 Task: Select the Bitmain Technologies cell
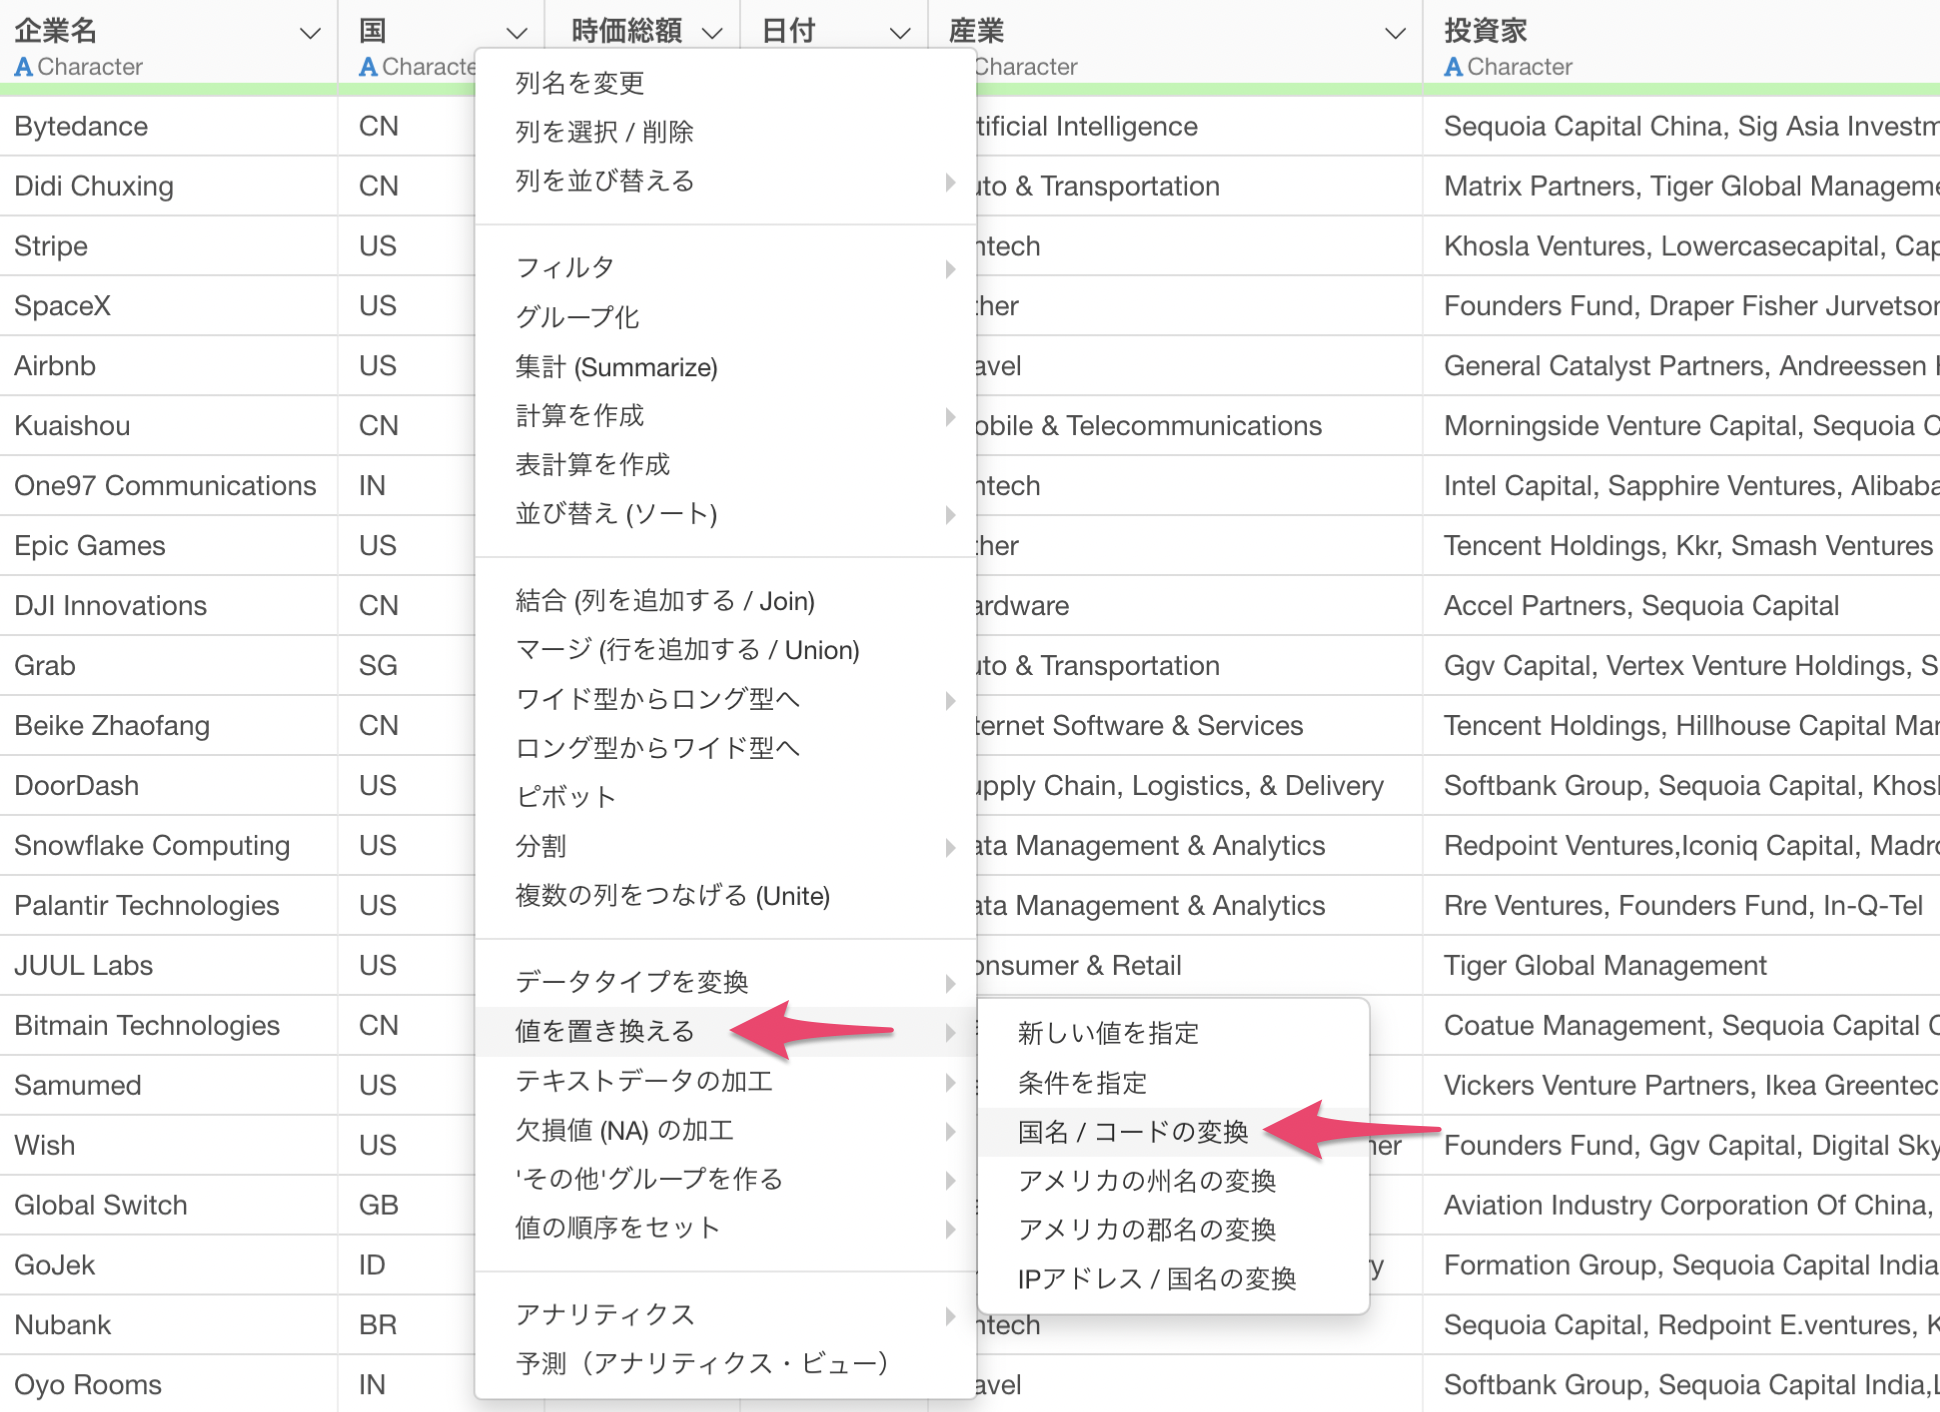(x=168, y=1026)
